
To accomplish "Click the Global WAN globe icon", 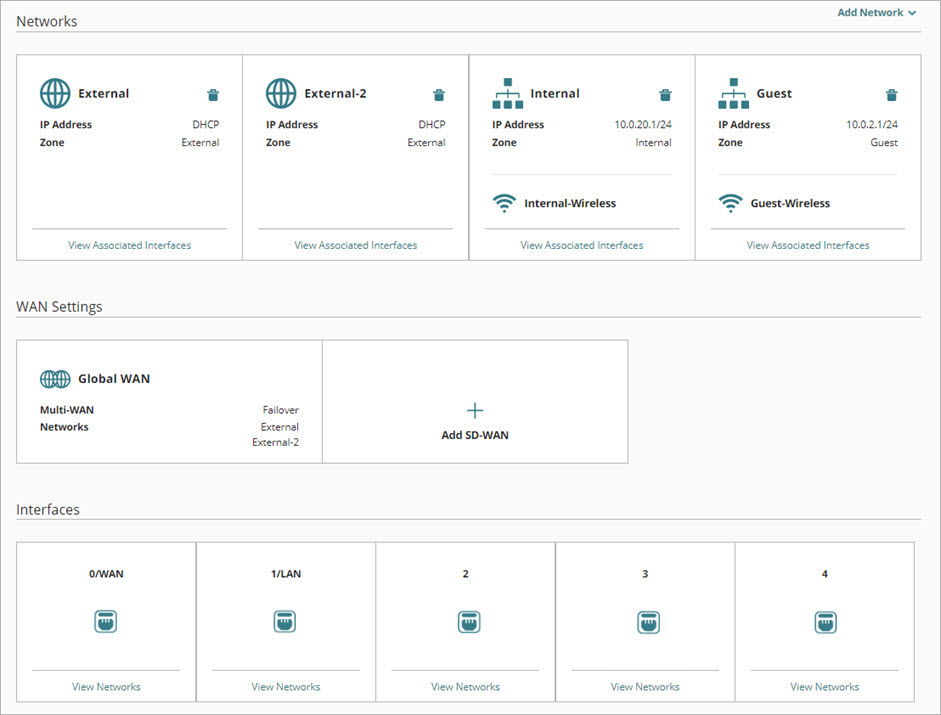I will (55, 378).
